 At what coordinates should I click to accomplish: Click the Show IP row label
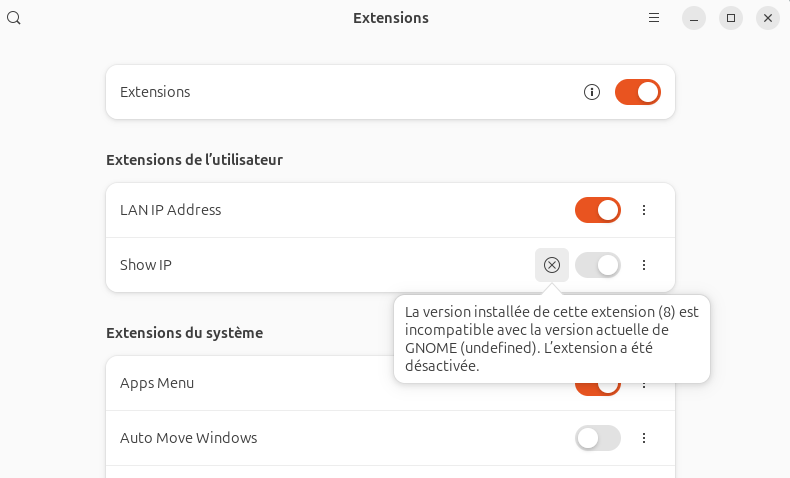coord(146,265)
